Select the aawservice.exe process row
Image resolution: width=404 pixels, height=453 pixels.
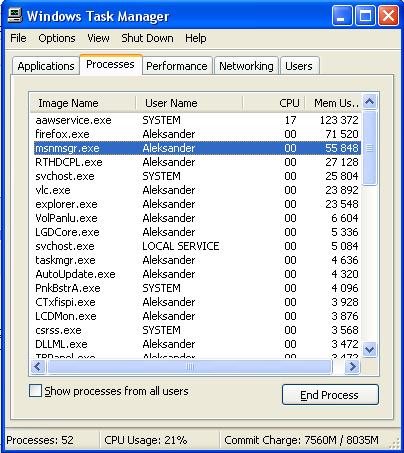tap(197, 120)
